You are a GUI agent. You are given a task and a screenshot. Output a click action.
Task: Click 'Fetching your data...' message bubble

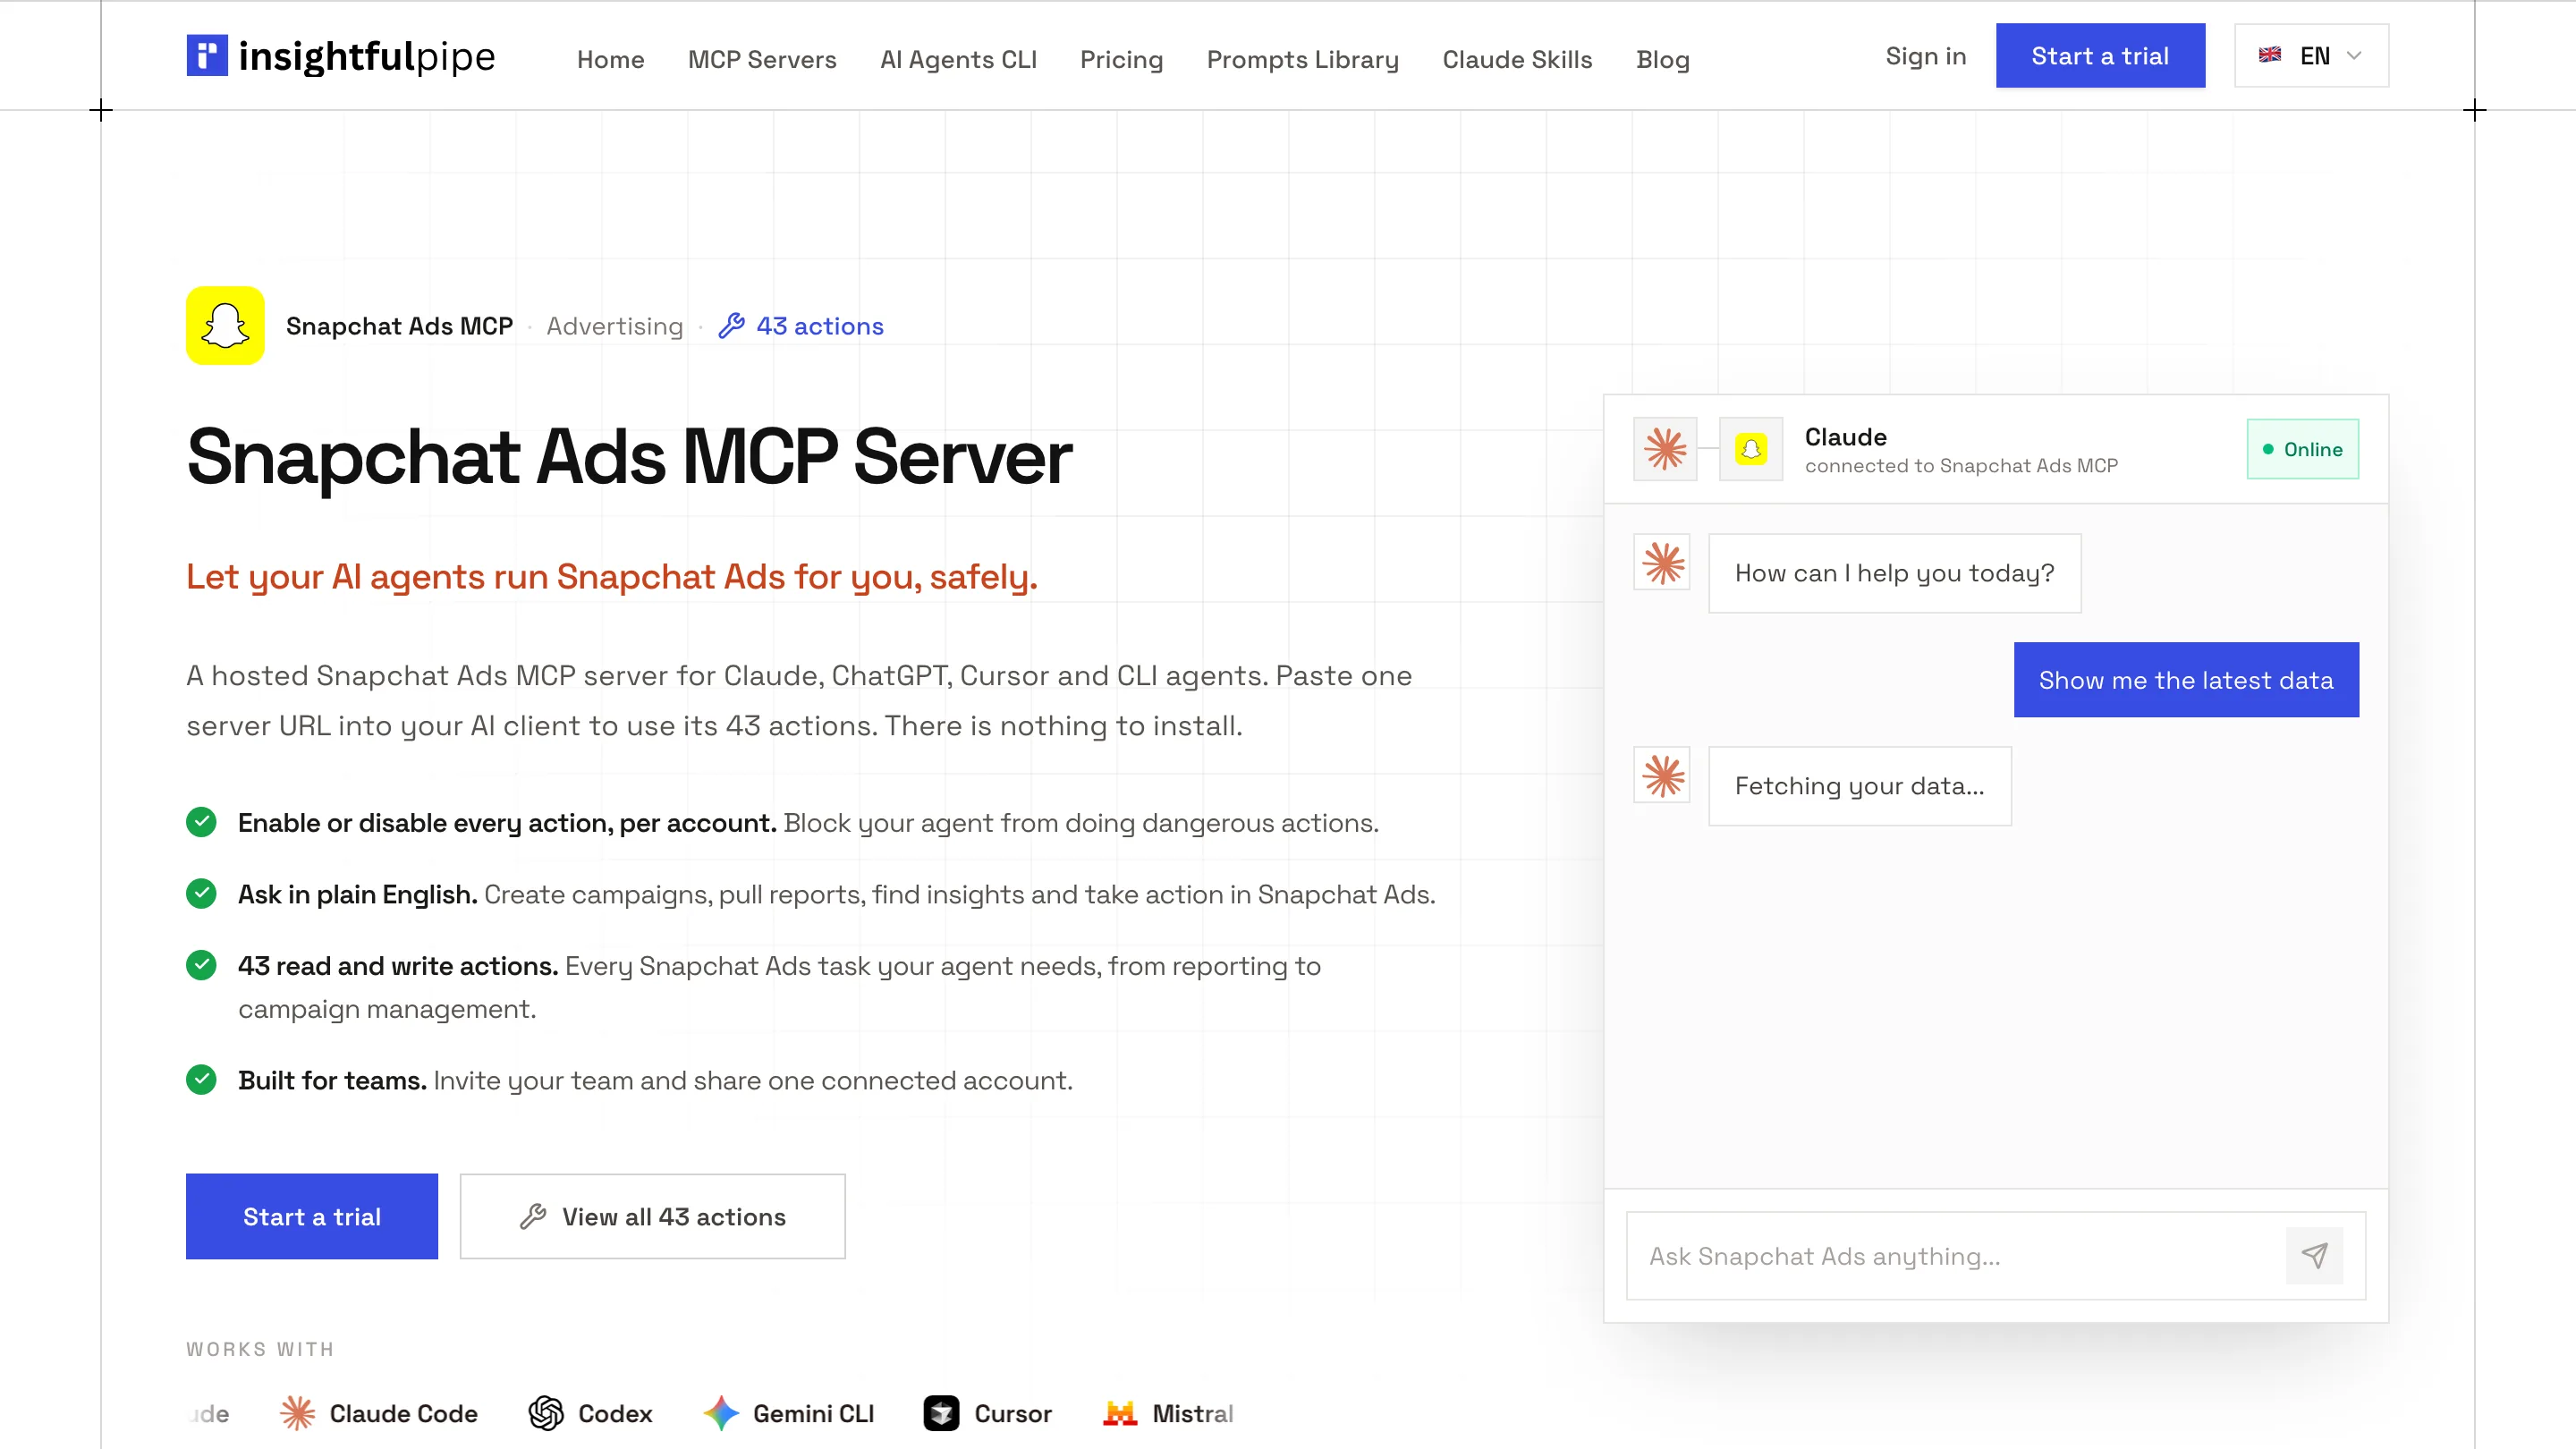click(x=1859, y=786)
